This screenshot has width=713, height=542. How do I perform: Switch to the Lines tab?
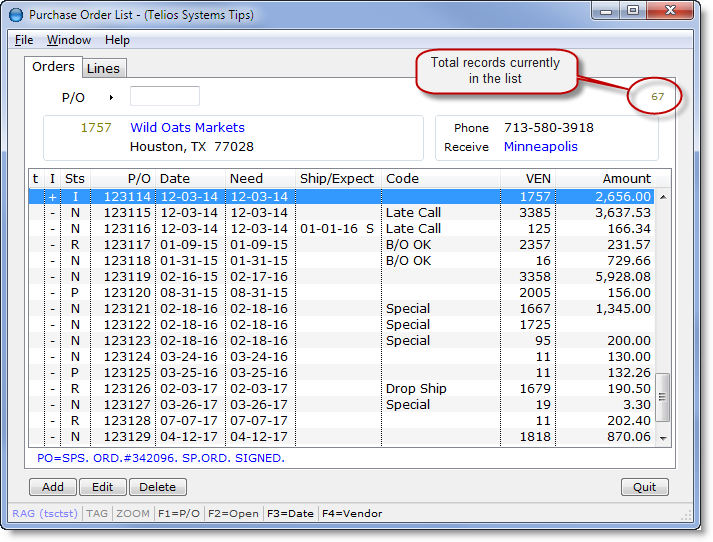point(103,68)
